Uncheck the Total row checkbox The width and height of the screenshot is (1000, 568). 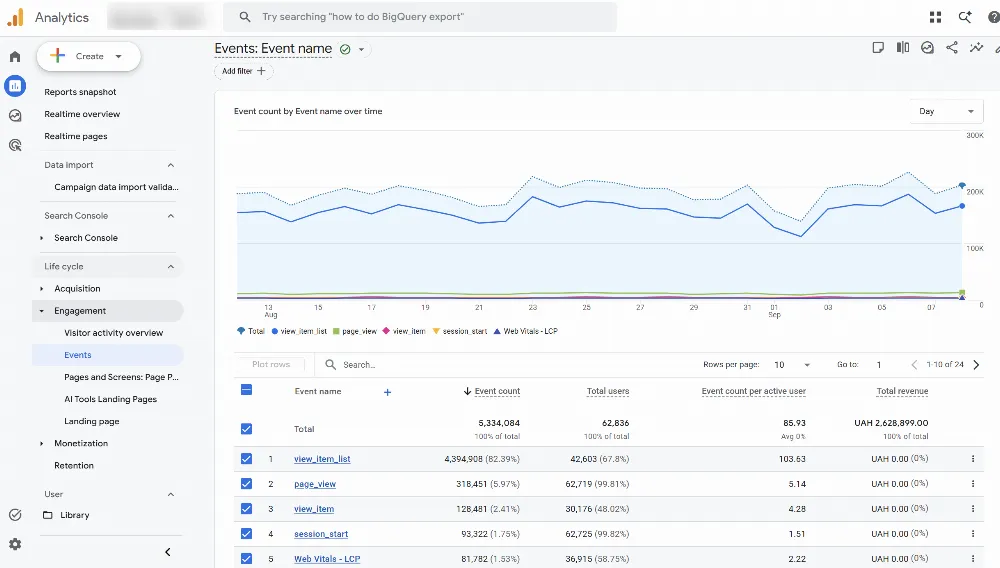click(x=246, y=429)
